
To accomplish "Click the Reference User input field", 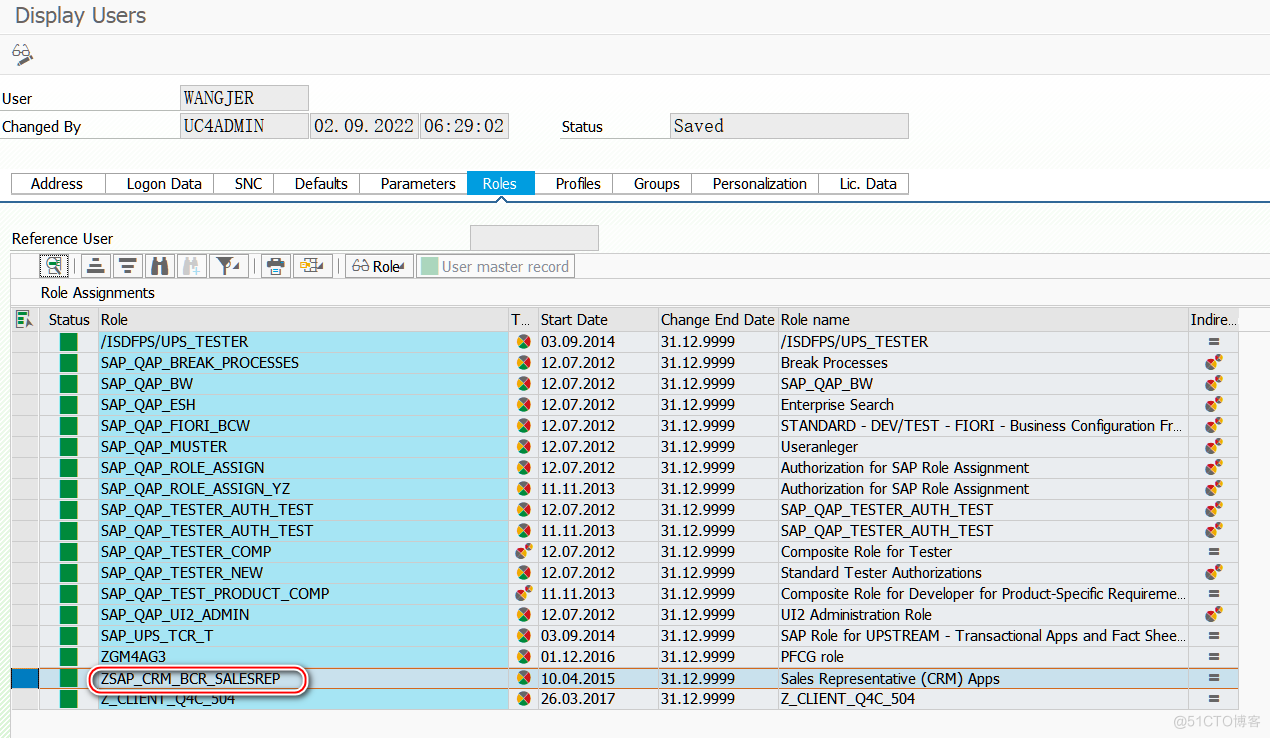I will [533, 237].
